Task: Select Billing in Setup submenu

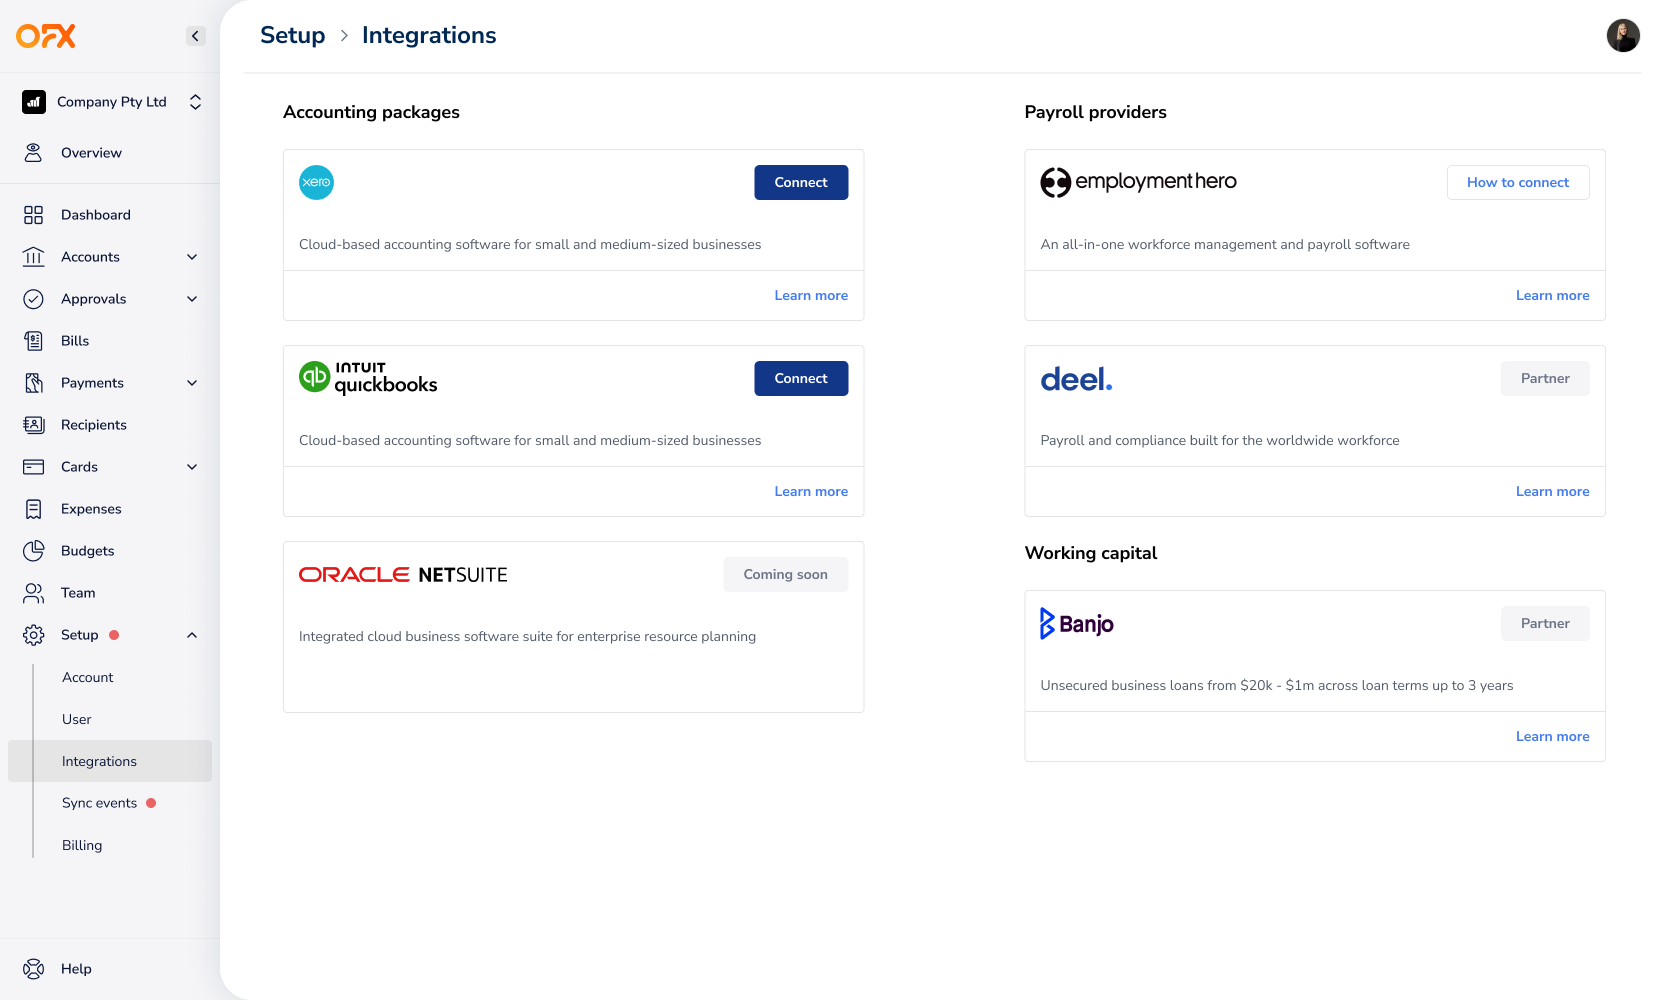Action: [x=82, y=845]
